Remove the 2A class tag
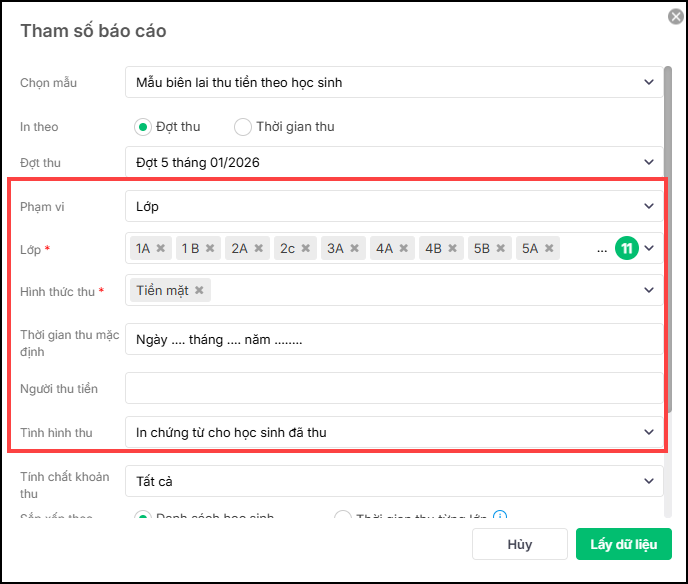 (259, 248)
